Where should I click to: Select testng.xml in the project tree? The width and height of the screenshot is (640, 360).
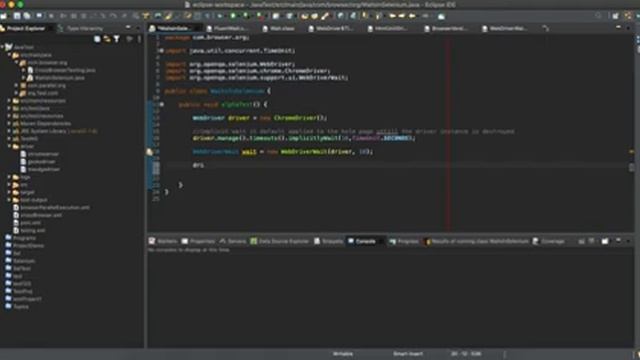(29, 230)
